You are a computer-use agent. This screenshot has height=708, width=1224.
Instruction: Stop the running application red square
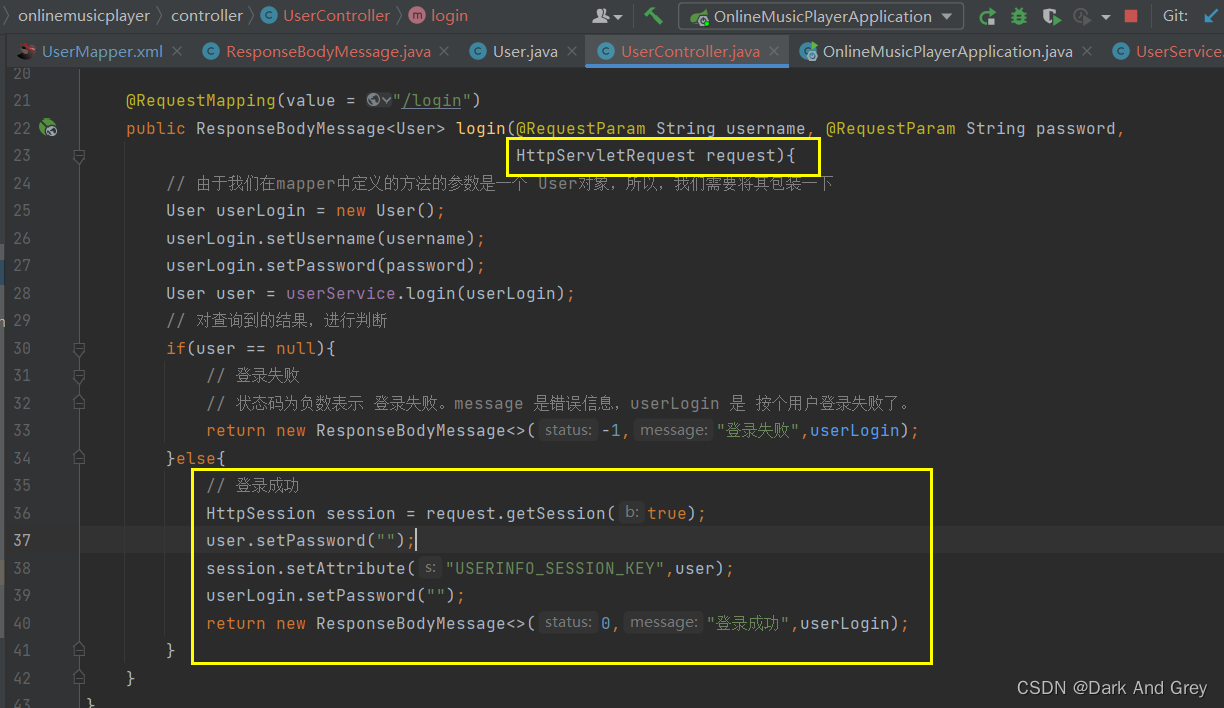click(x=1131, y=16)
